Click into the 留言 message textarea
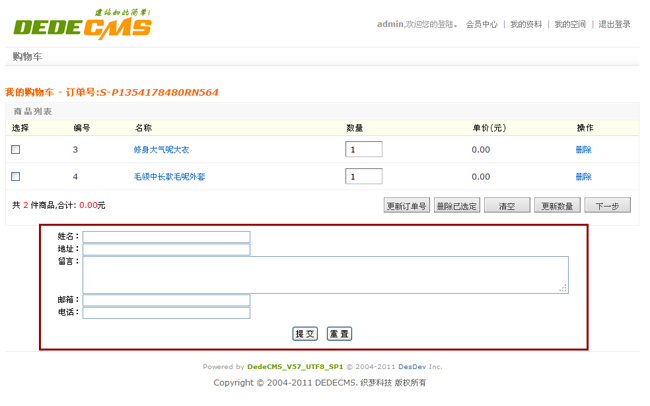 click(325, 274)
